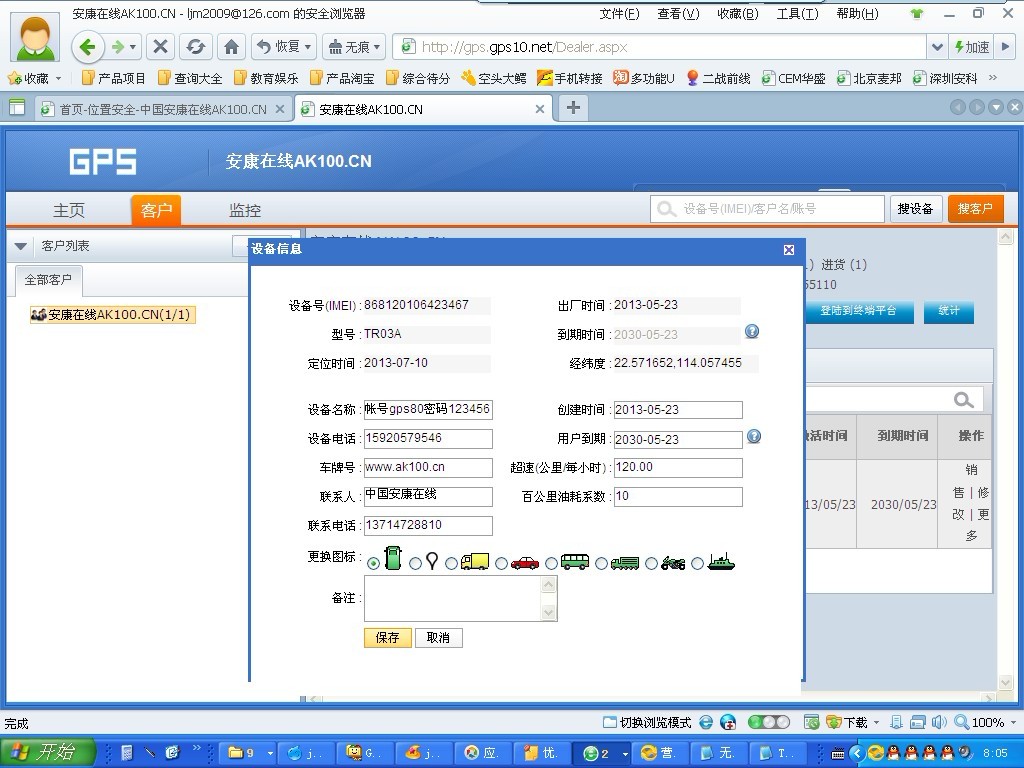
Task: Click the user avatar icon
Action: click(x=35, y=37)
